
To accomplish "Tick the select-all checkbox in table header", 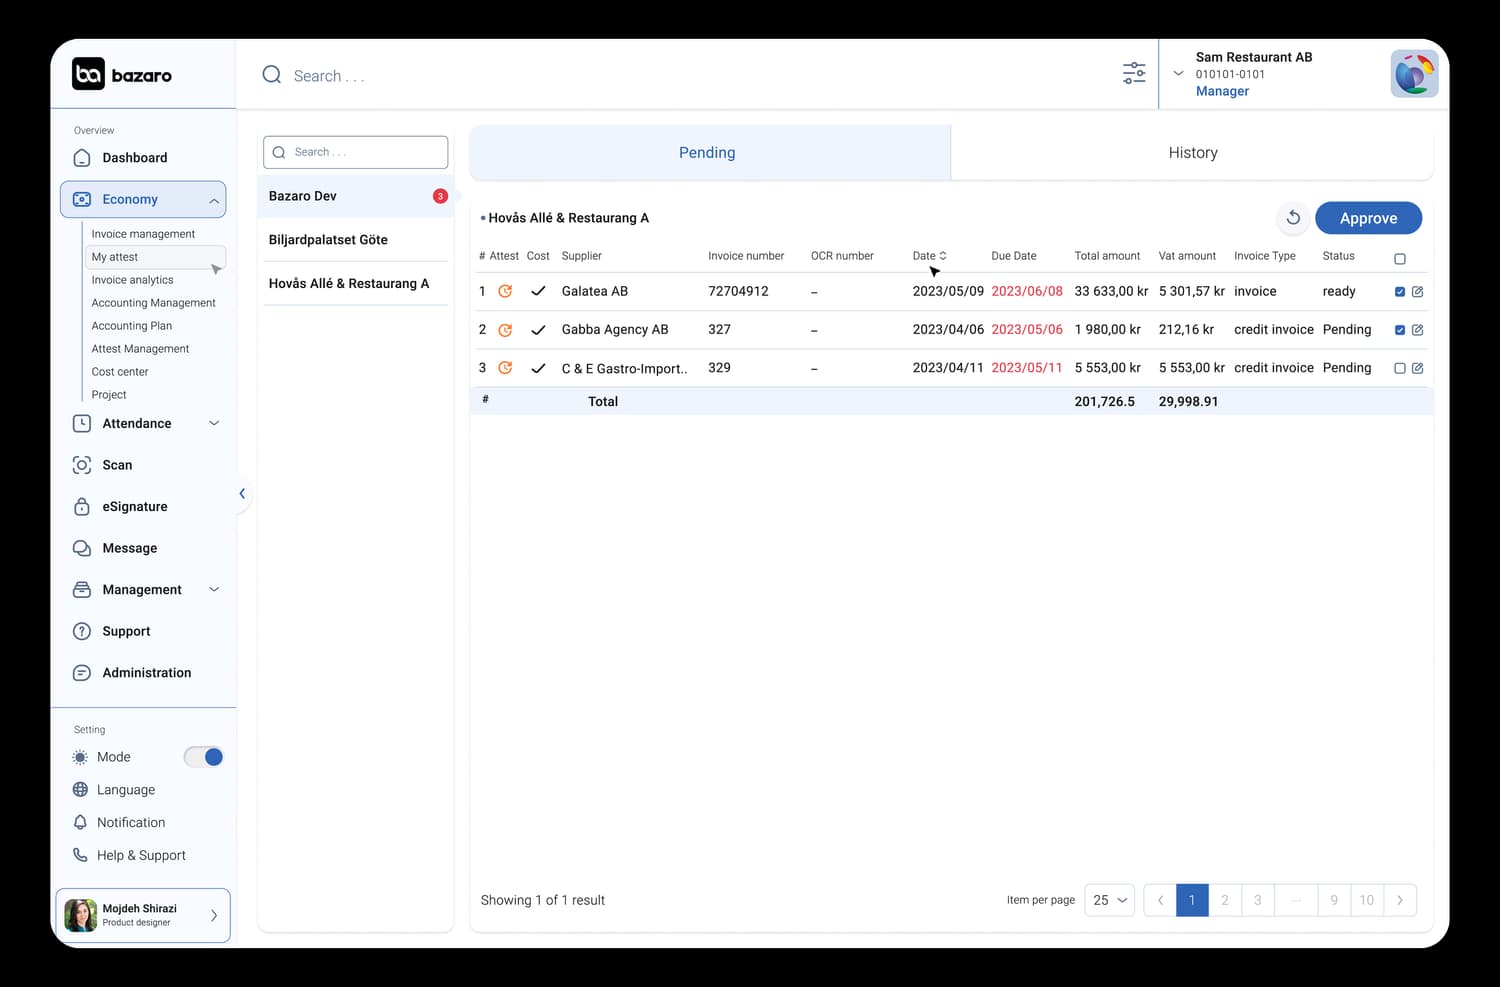I will (1400, 259).
